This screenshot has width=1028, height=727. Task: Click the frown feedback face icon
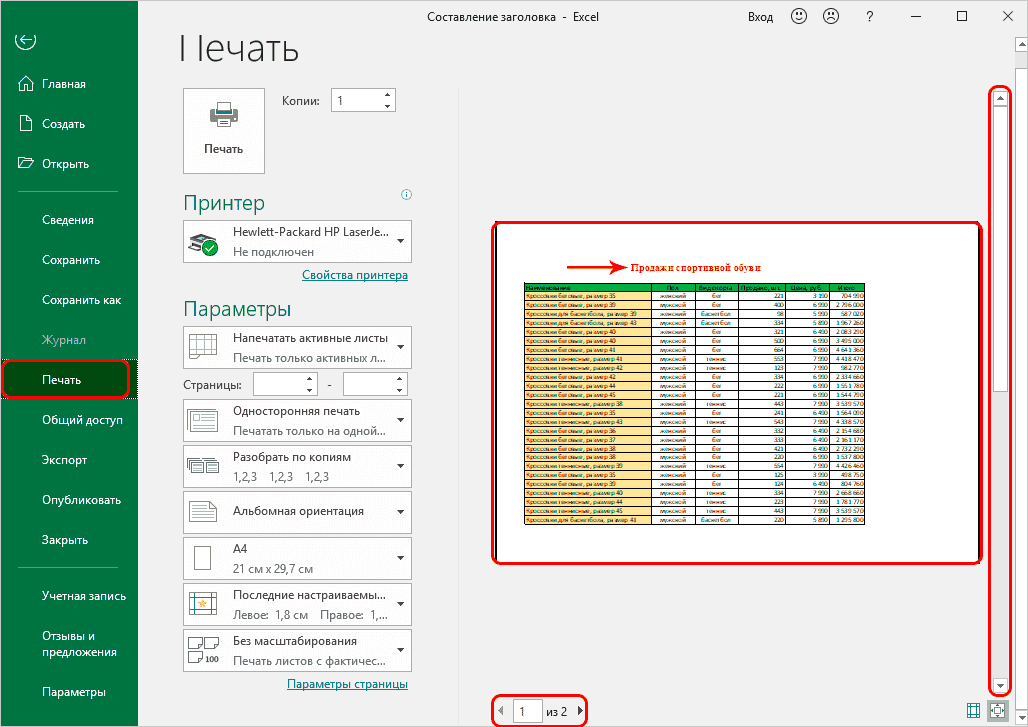pos(830,17)
